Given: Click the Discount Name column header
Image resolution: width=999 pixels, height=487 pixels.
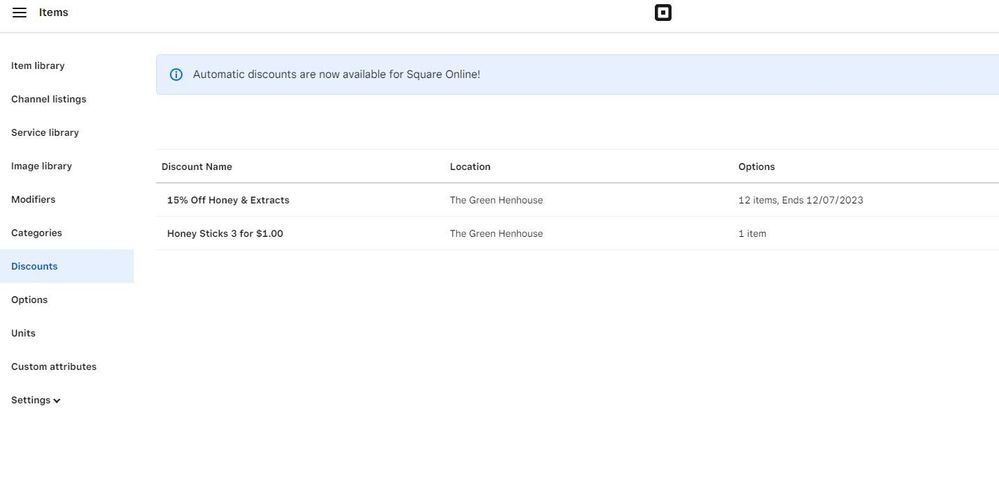Looking at the screenshot, I should 197,167.
